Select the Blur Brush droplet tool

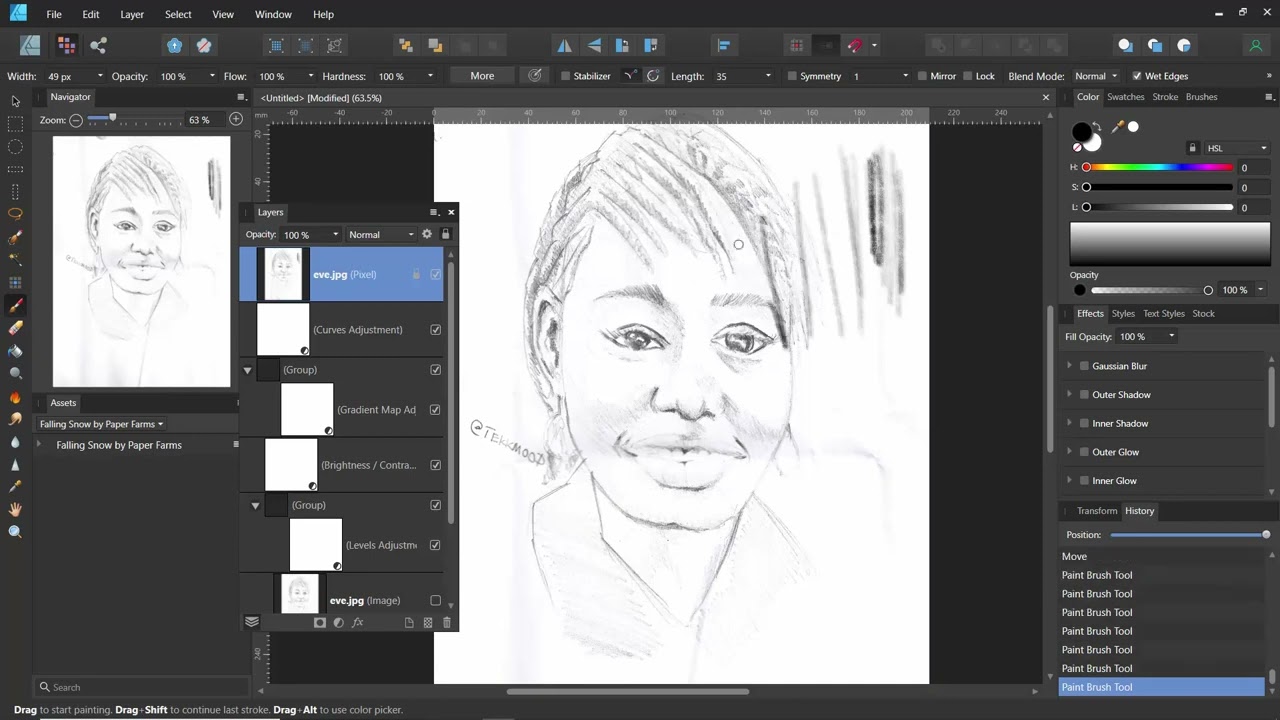point(15,442)
